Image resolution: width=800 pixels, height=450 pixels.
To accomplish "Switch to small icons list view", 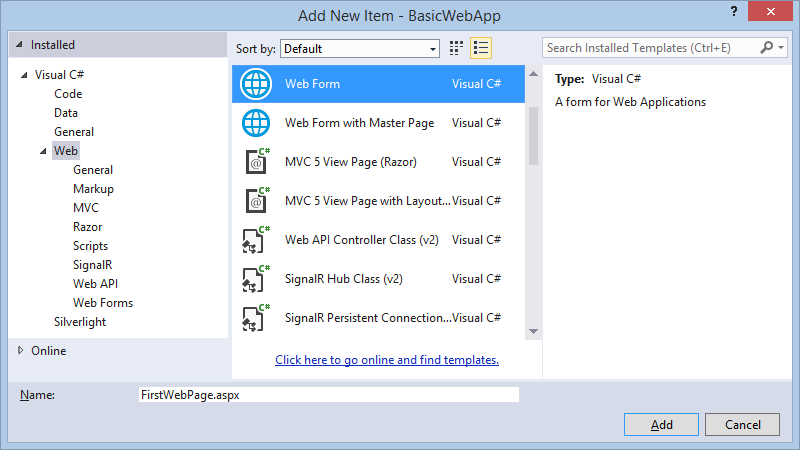I will [480, 48].
